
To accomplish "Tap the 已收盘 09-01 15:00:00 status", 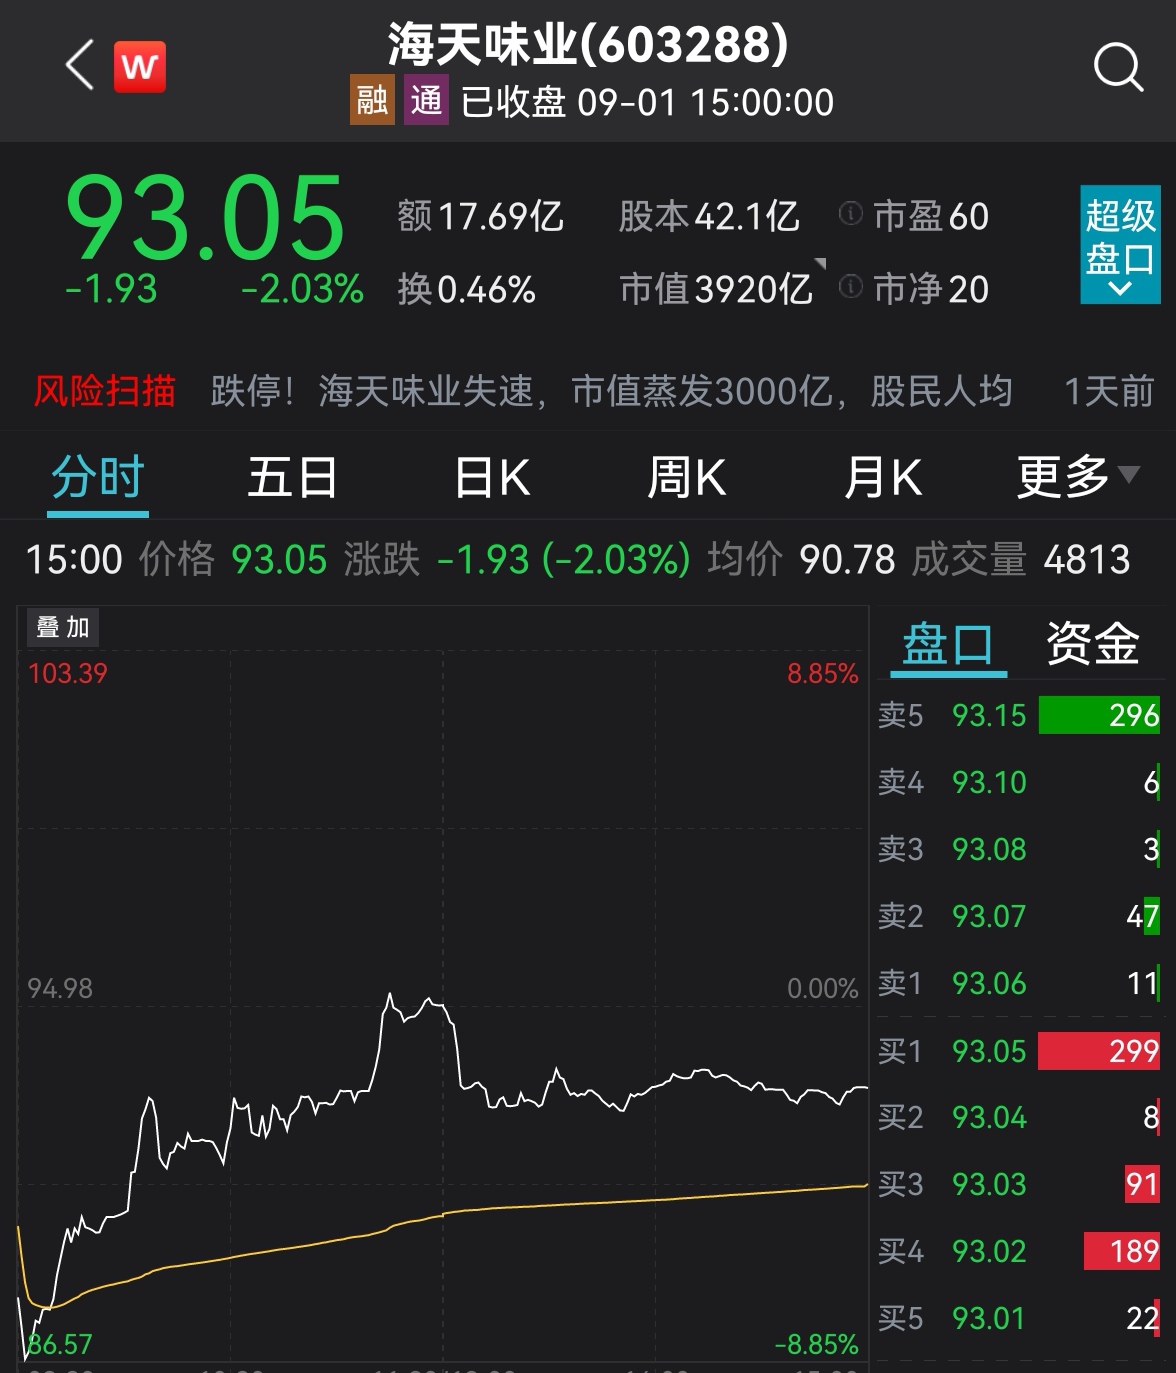I will tap(647, 102).
